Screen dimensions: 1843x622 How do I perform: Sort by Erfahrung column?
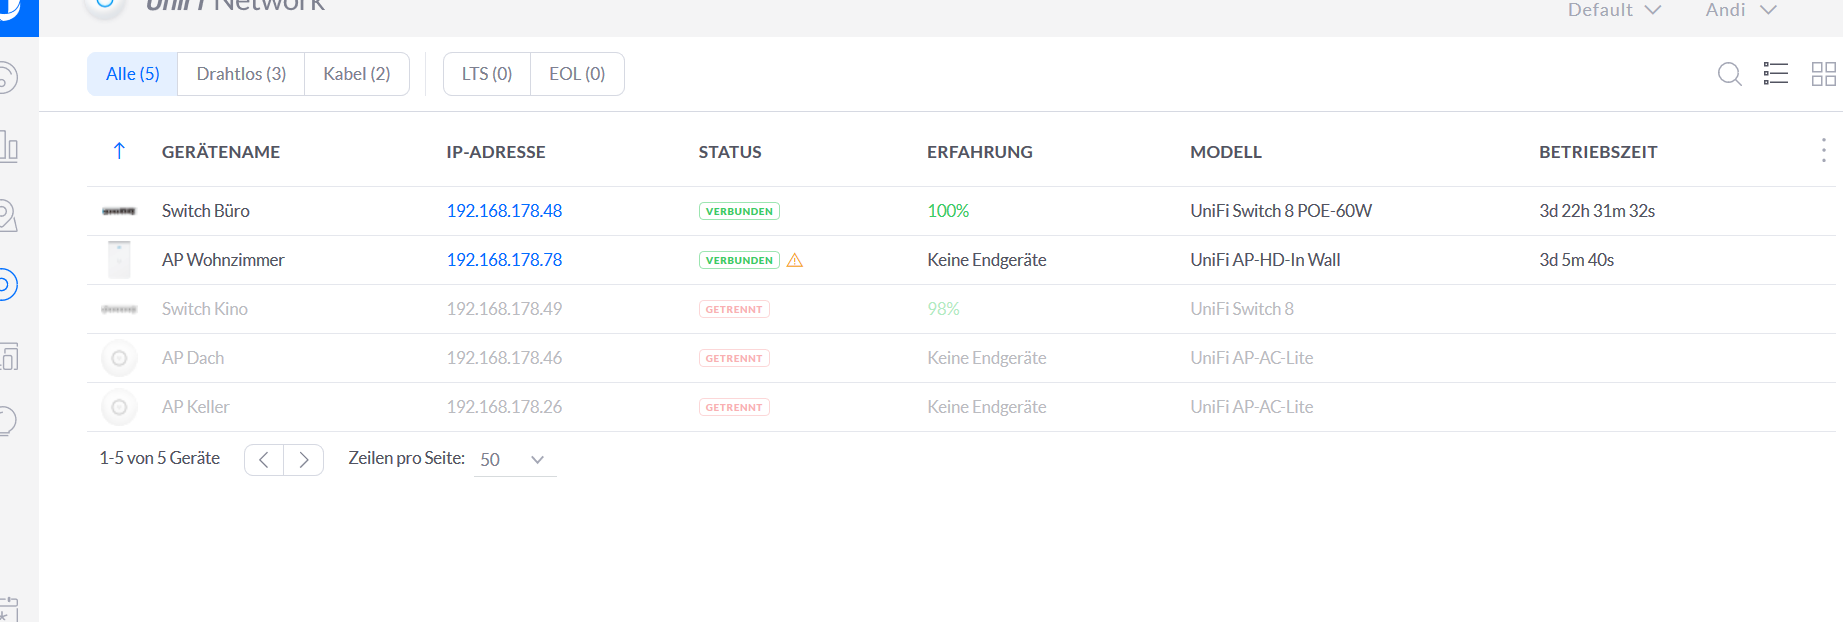980,152
